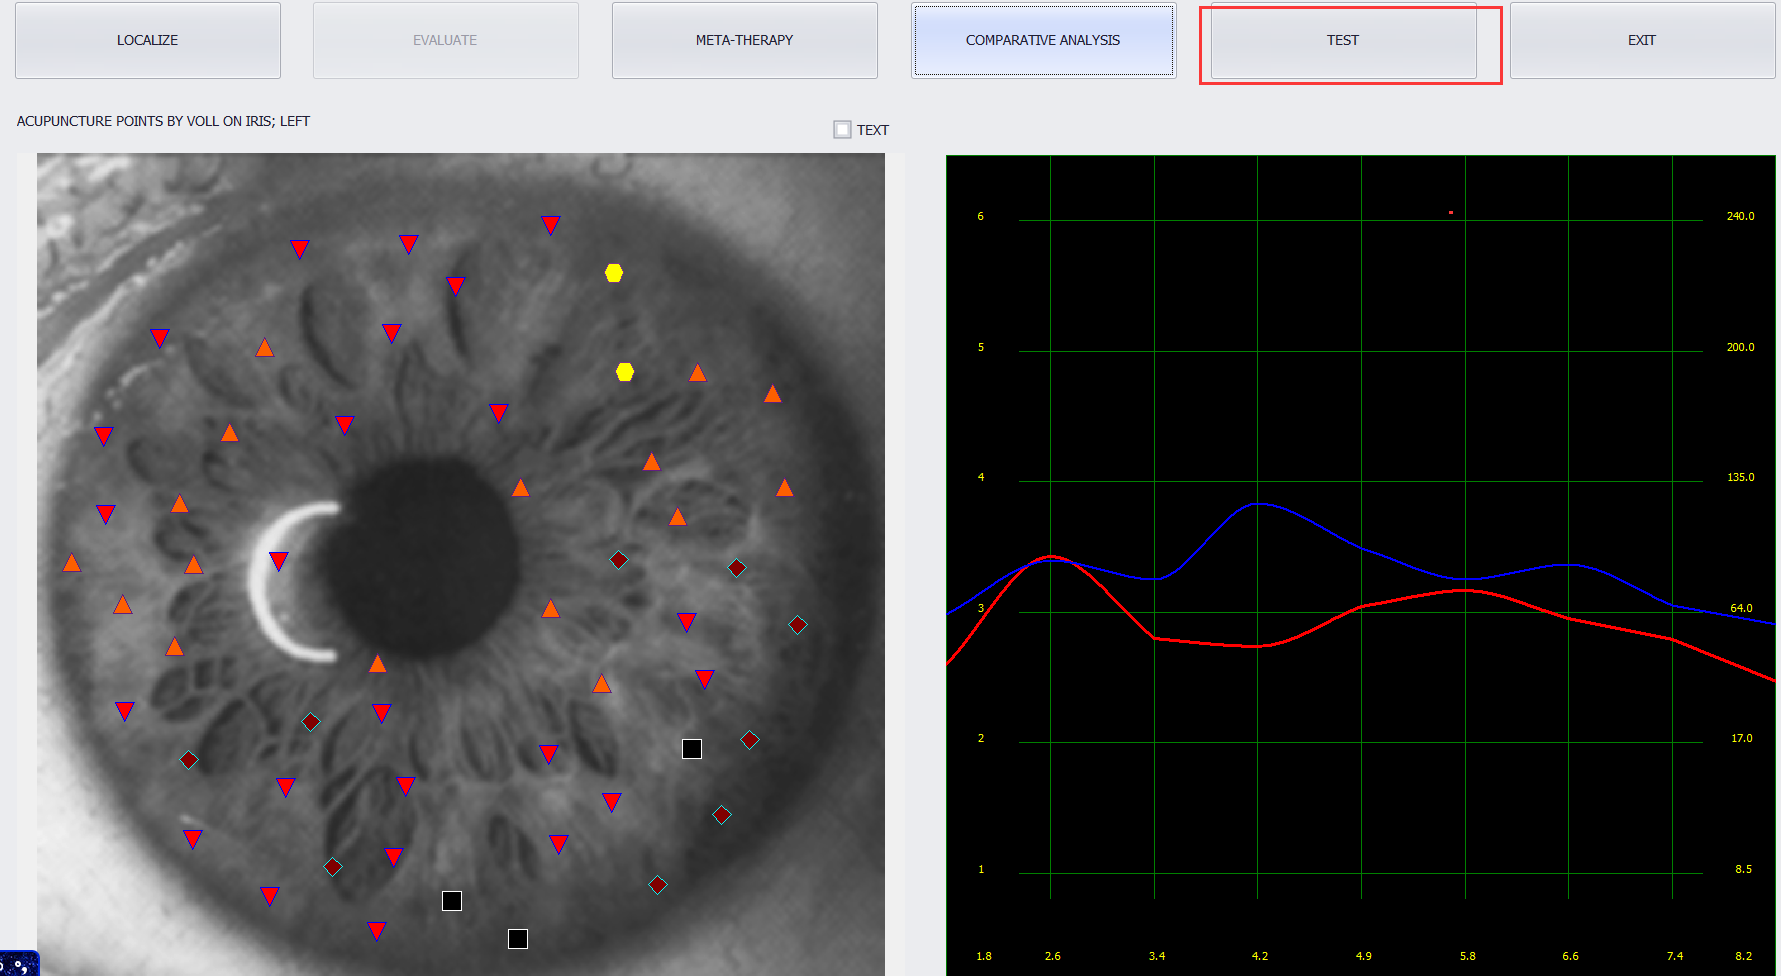Click the 7.4 frequency label on graph axis
The image size is (1781, 976).
(1675, 956)
